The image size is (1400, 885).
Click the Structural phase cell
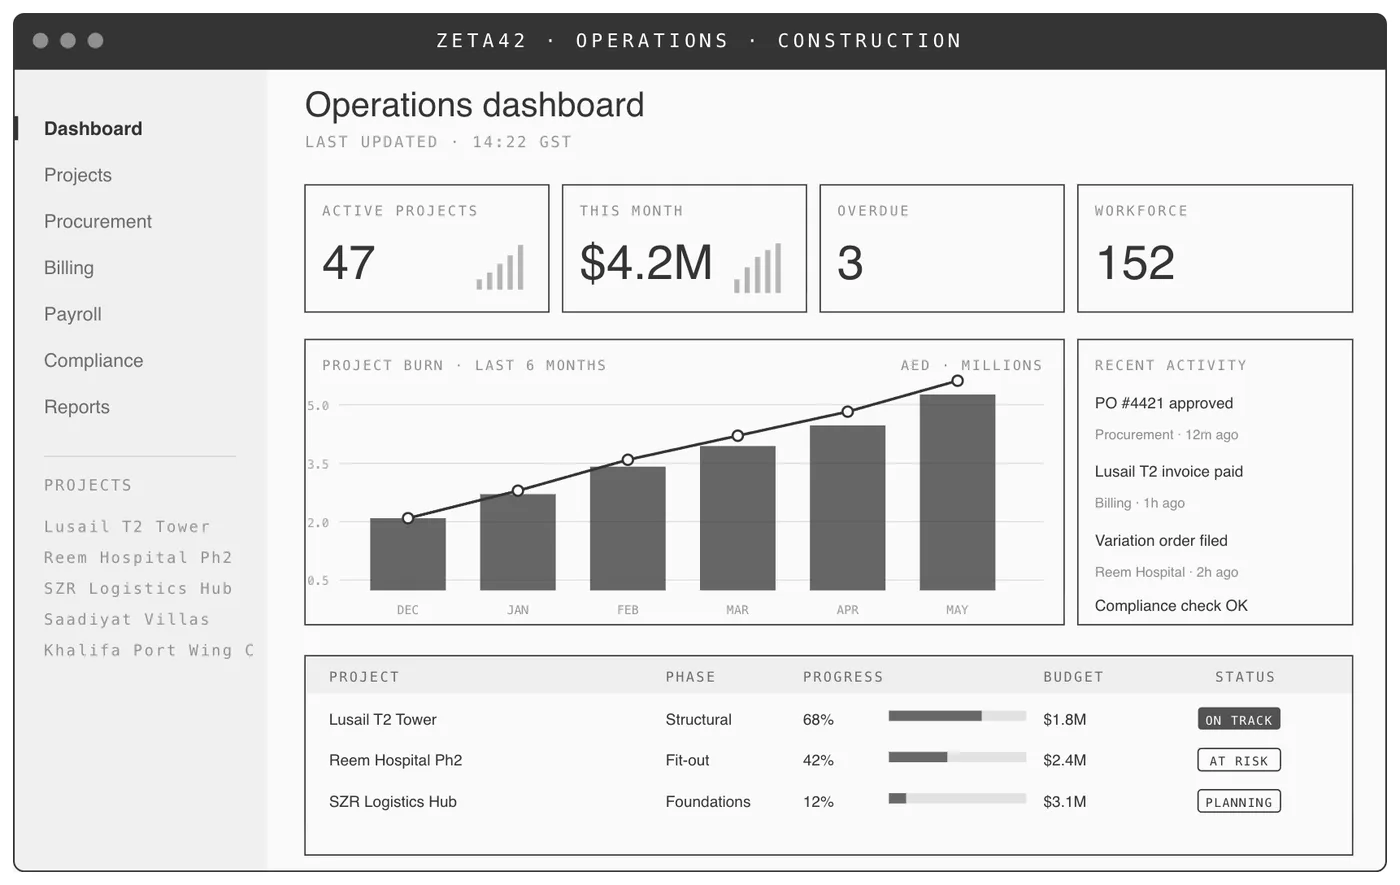coord(699,720)
